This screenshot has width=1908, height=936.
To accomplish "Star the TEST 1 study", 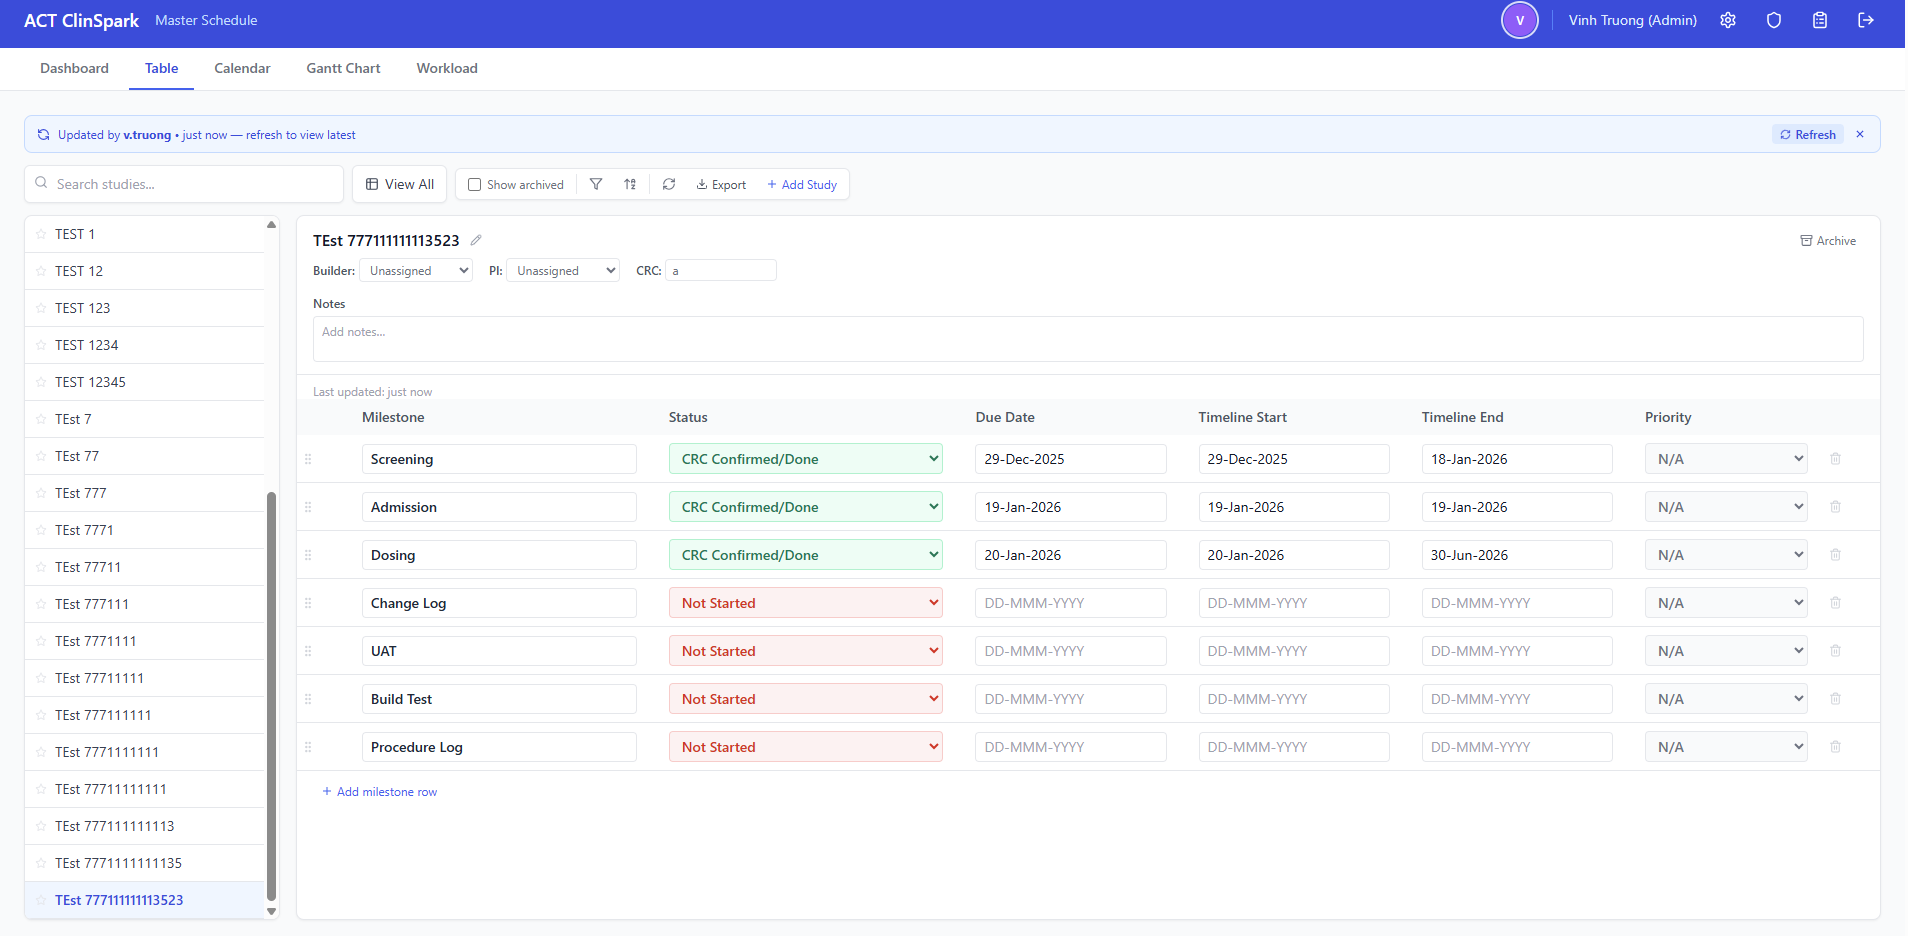I will 41,234.
